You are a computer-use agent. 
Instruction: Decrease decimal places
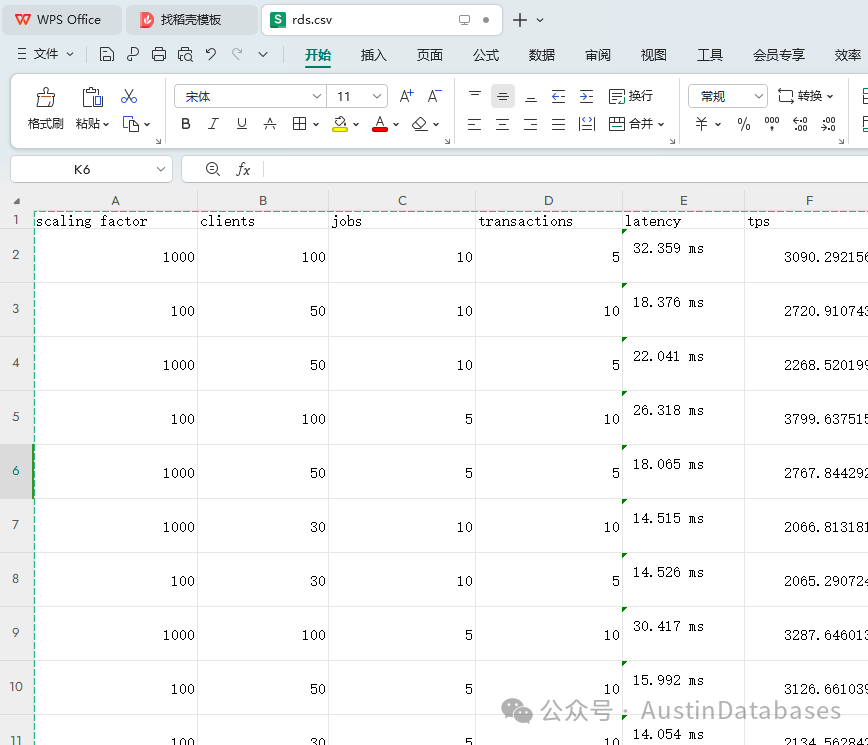click(828, 124)
